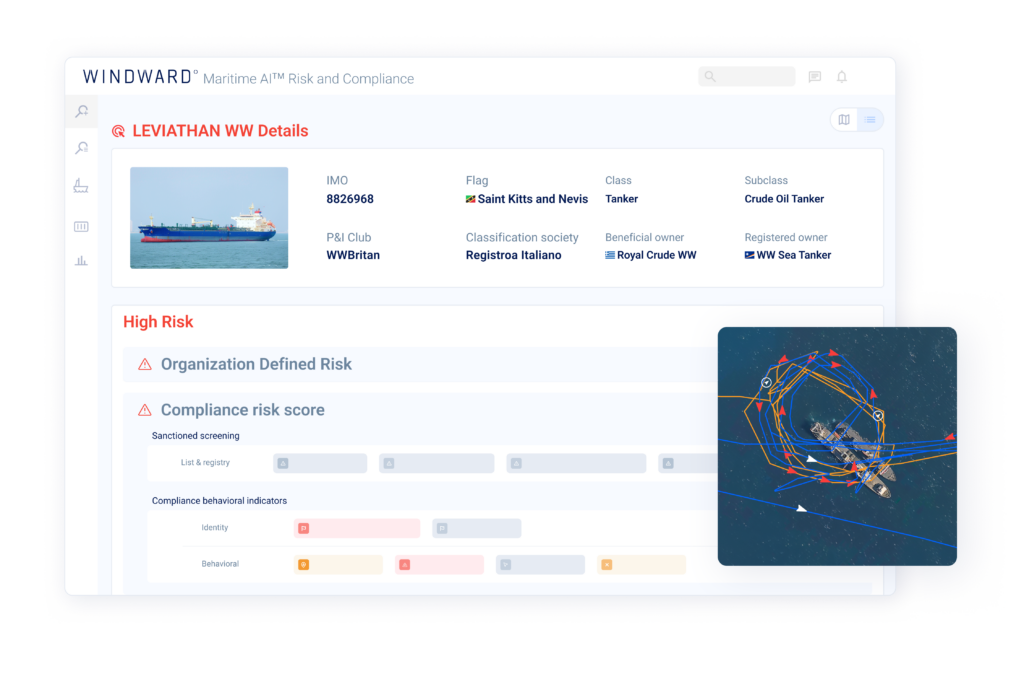Click the alert triangle beside Compliance risk score
The width and height of the screenshot is (1024, 684).
tap(143, 410)
